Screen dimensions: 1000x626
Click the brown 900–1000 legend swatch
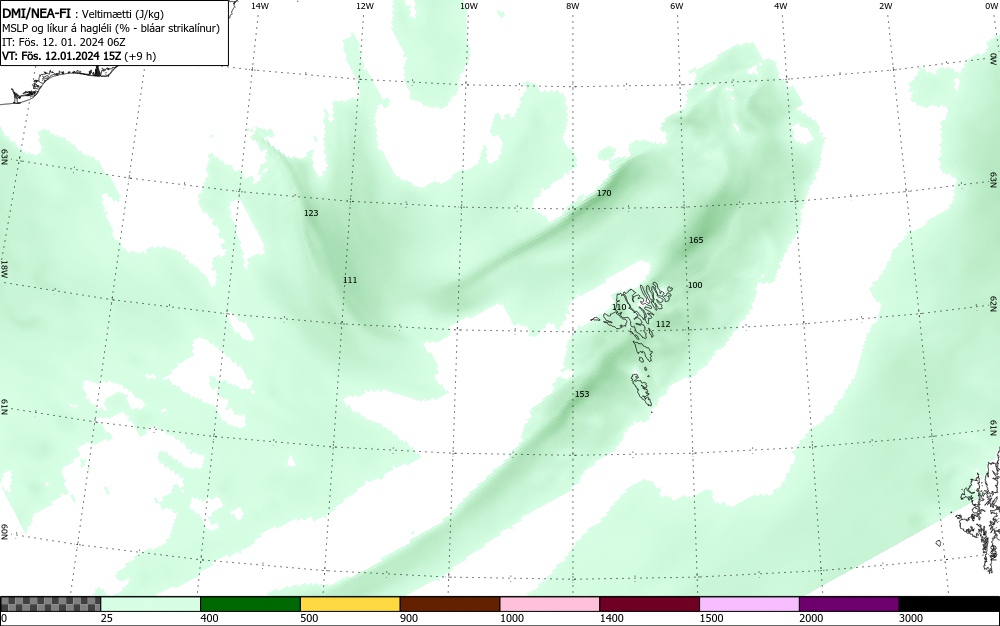pos(450,604)
